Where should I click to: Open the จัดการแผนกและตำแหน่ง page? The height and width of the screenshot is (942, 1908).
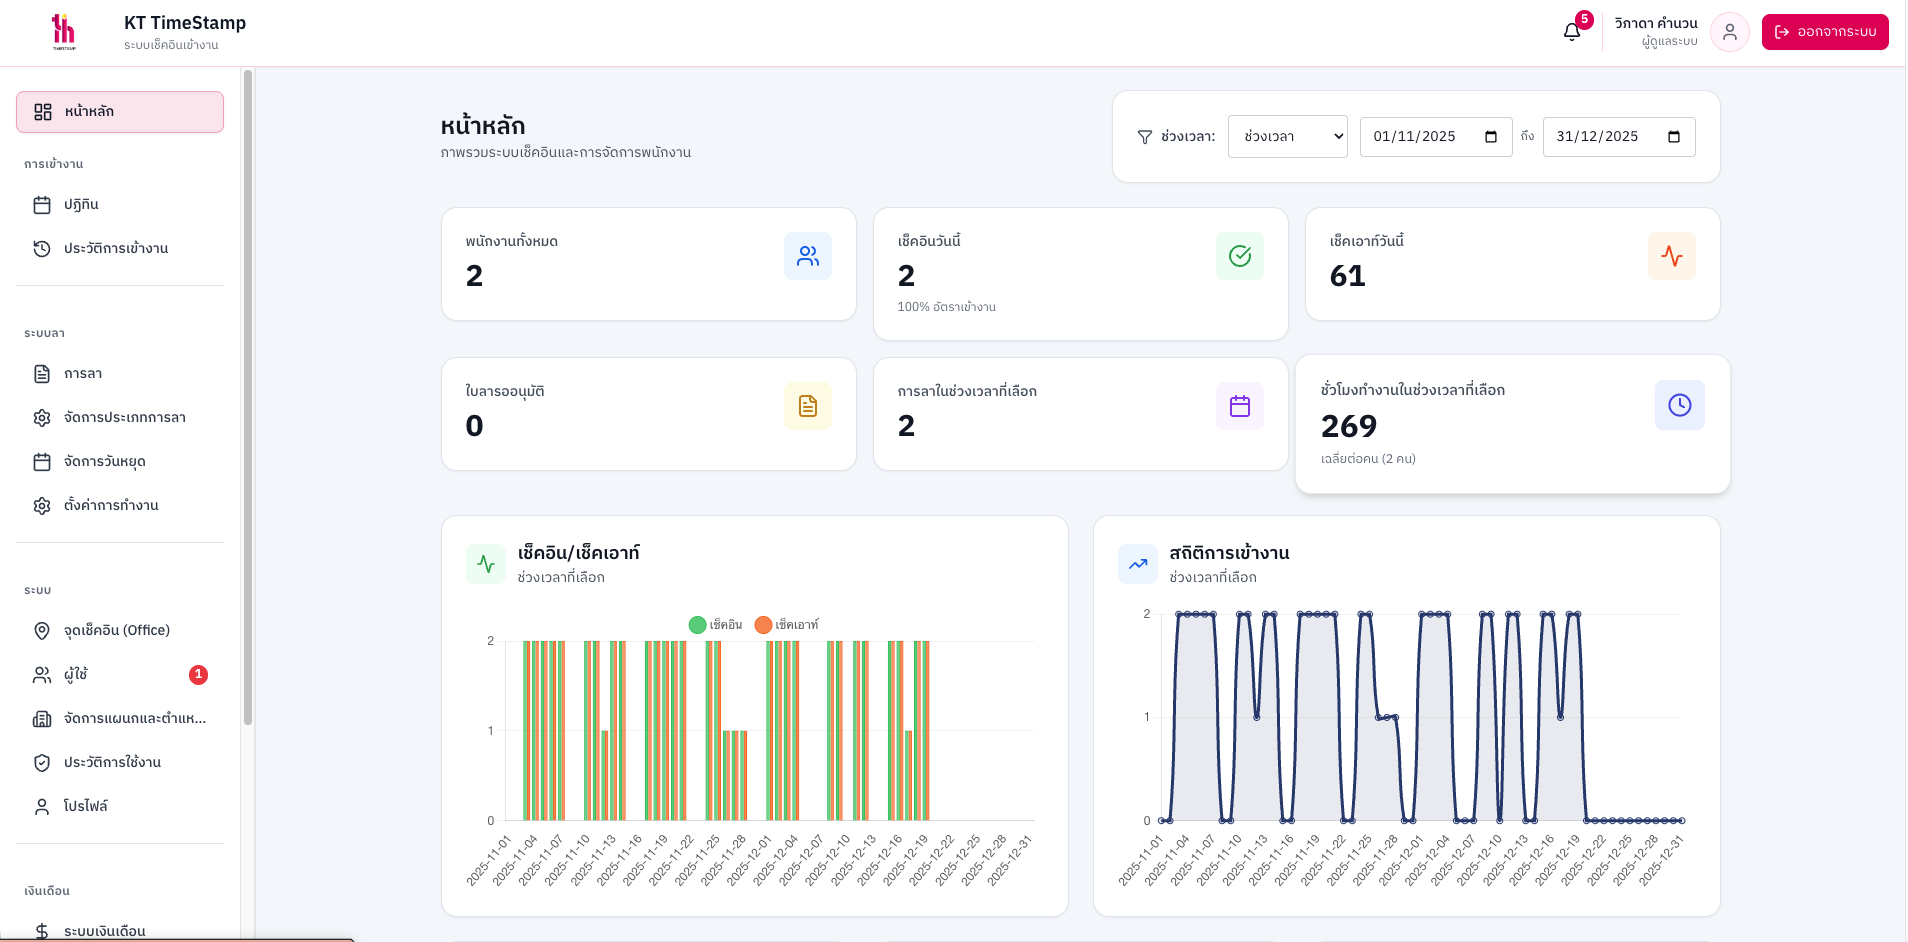(x=120, y=718)
